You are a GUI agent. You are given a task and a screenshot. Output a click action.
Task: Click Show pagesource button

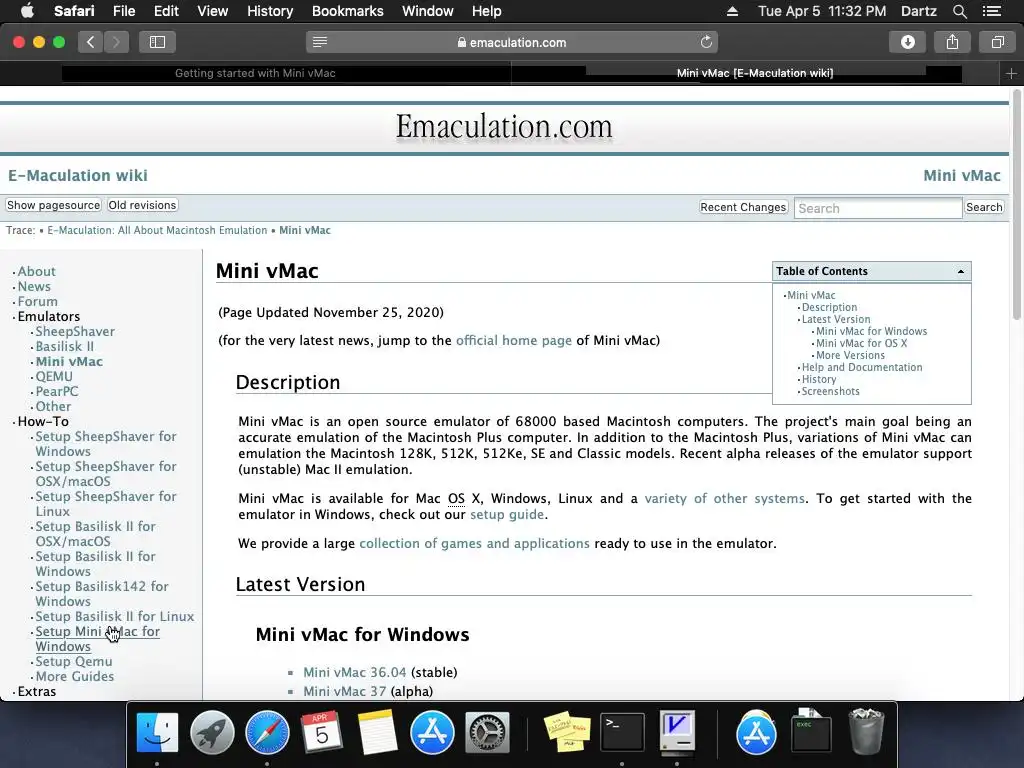coord(54,205)
